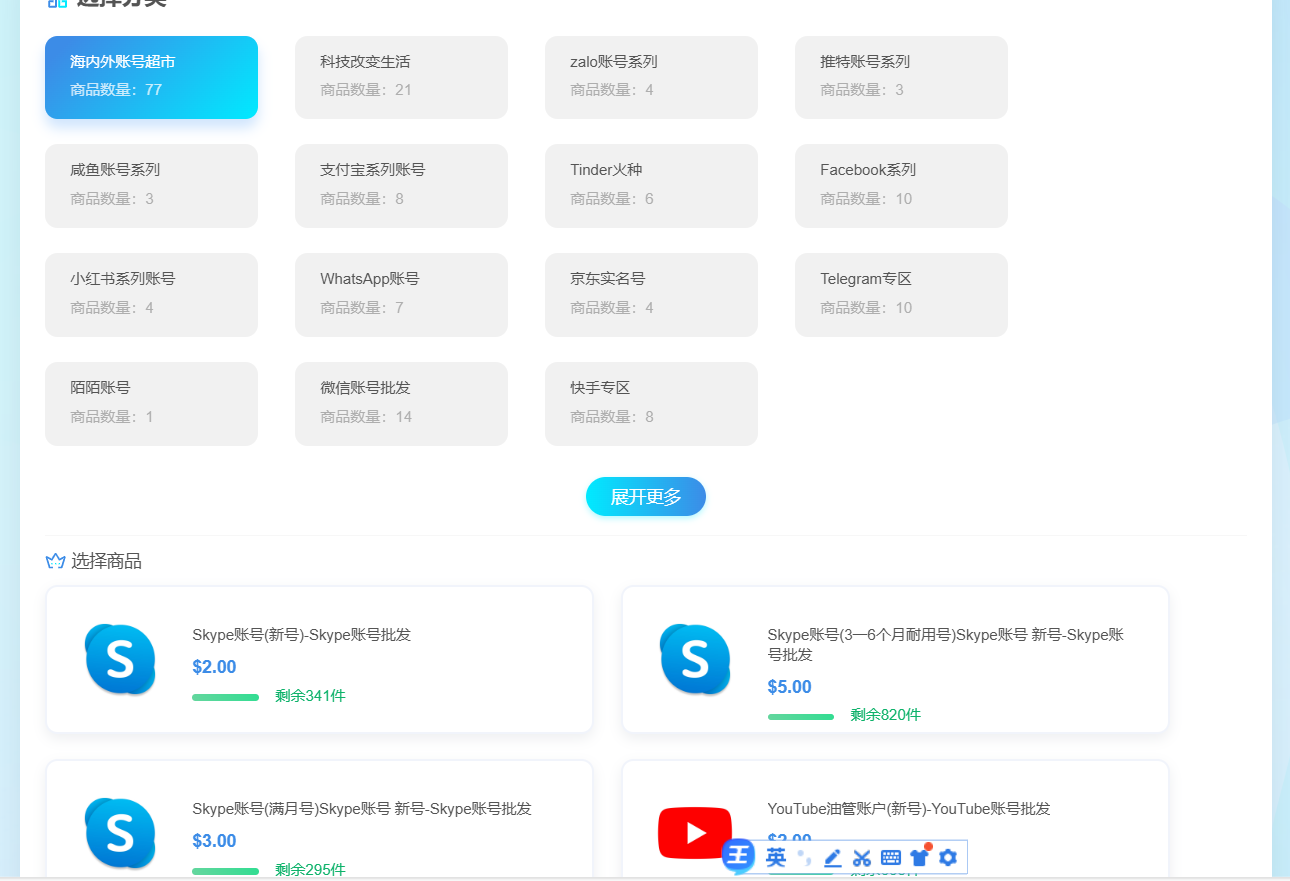Open the 微信账号批发 category
Screen dimensions: 1290x881
click(x=401, y=404)
